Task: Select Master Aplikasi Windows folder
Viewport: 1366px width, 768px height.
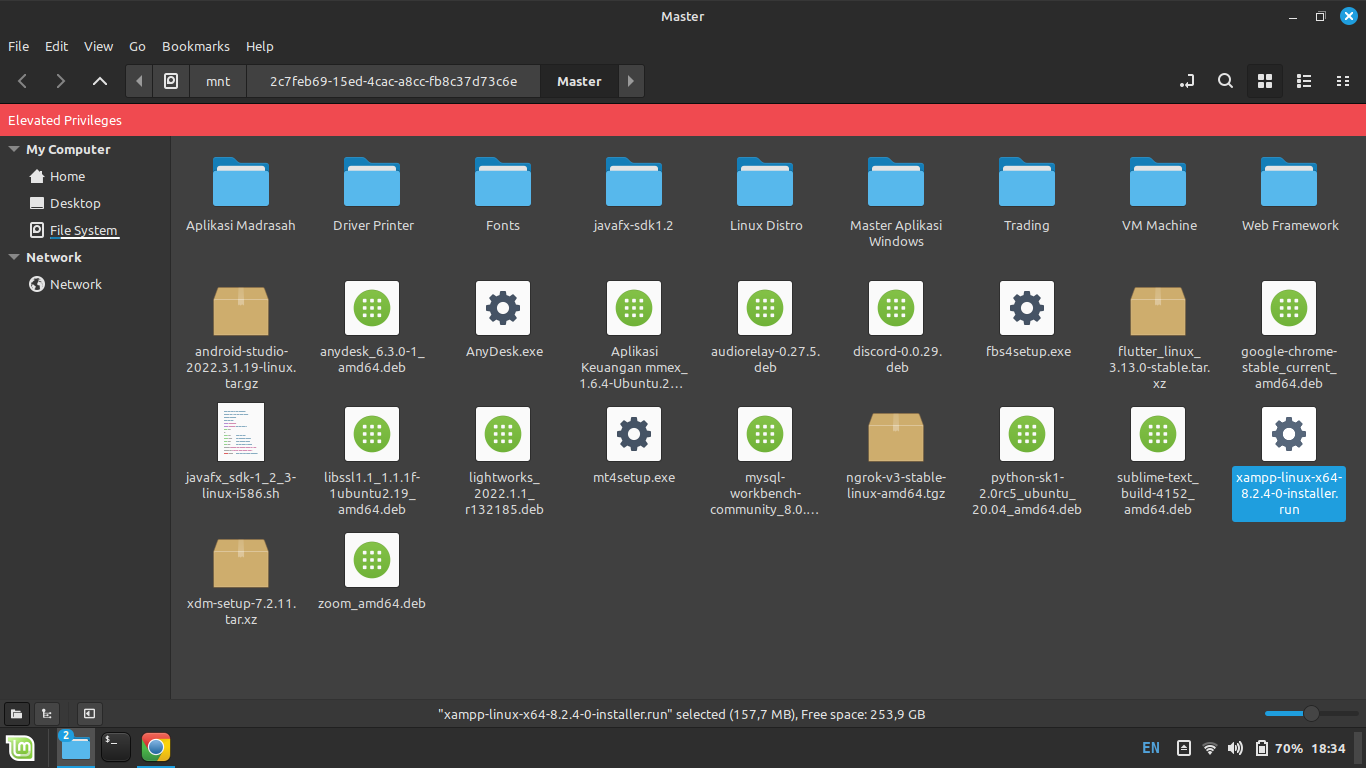Action: coord(896,203)
